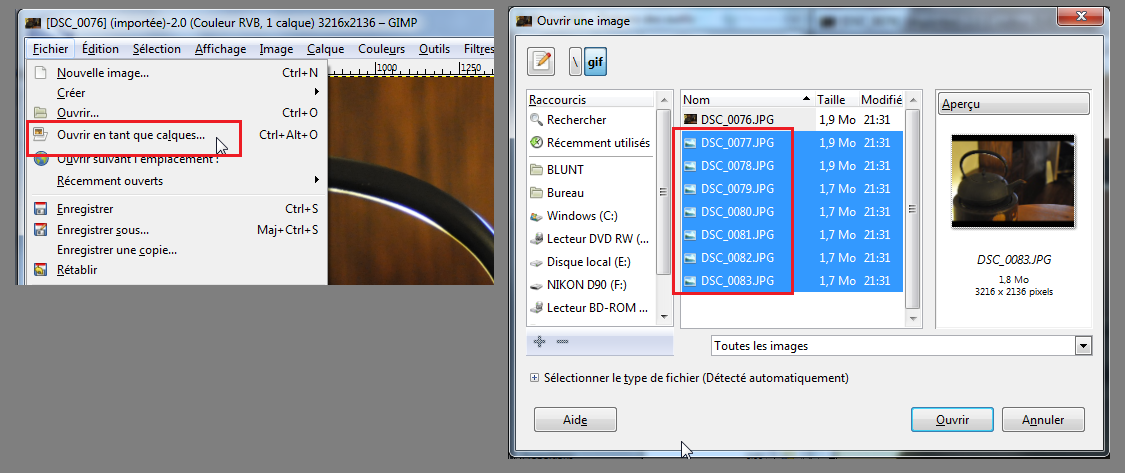The width and height of the screenshot is (1125, 473).
Task: Click the backslash root path button
Action: (x=575, y=62)
